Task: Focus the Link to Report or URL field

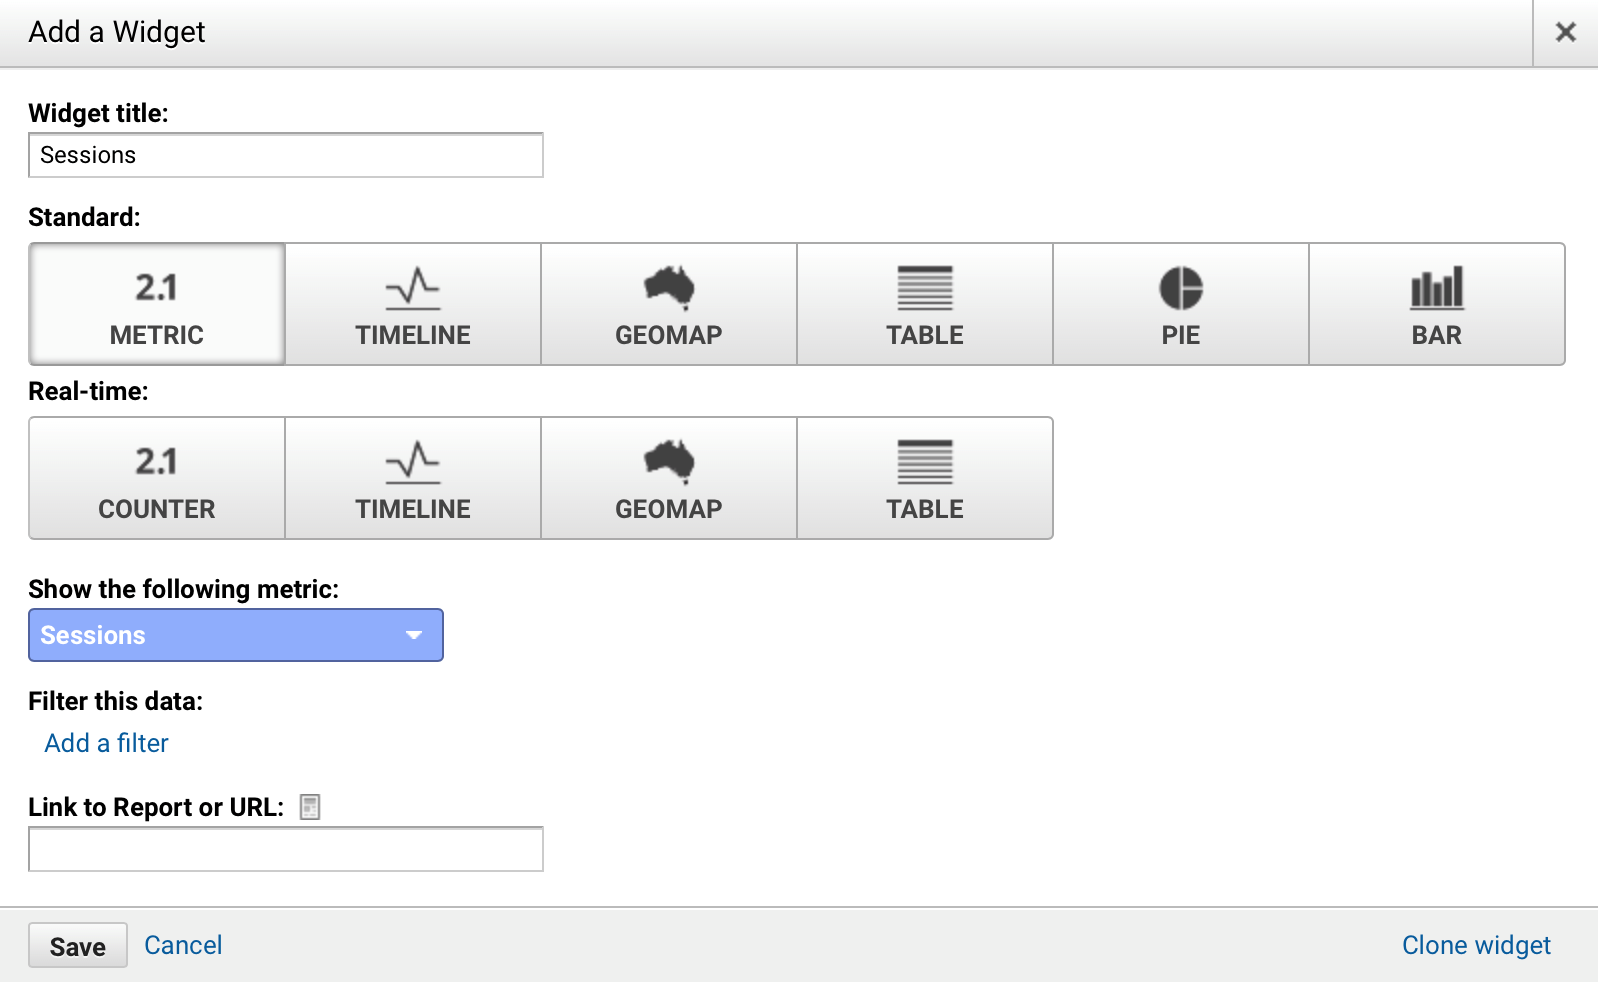Action: (286, 849)
